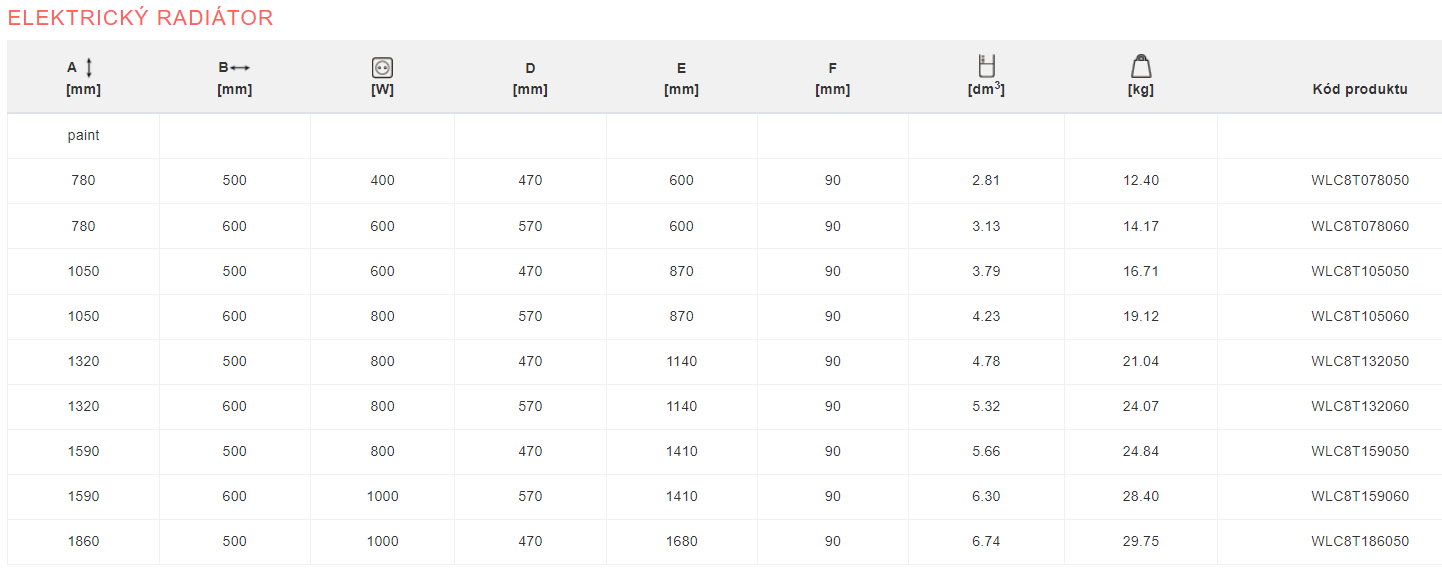
Task: Select product code WLC8T105050
Action: coord(1359,271)
